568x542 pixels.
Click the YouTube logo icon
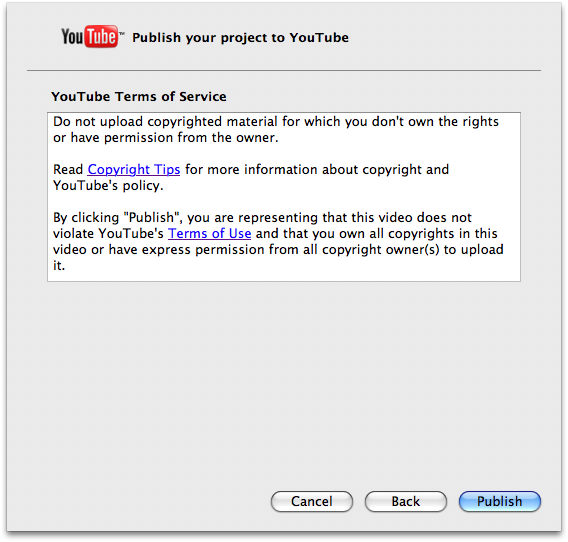[92, 36]
